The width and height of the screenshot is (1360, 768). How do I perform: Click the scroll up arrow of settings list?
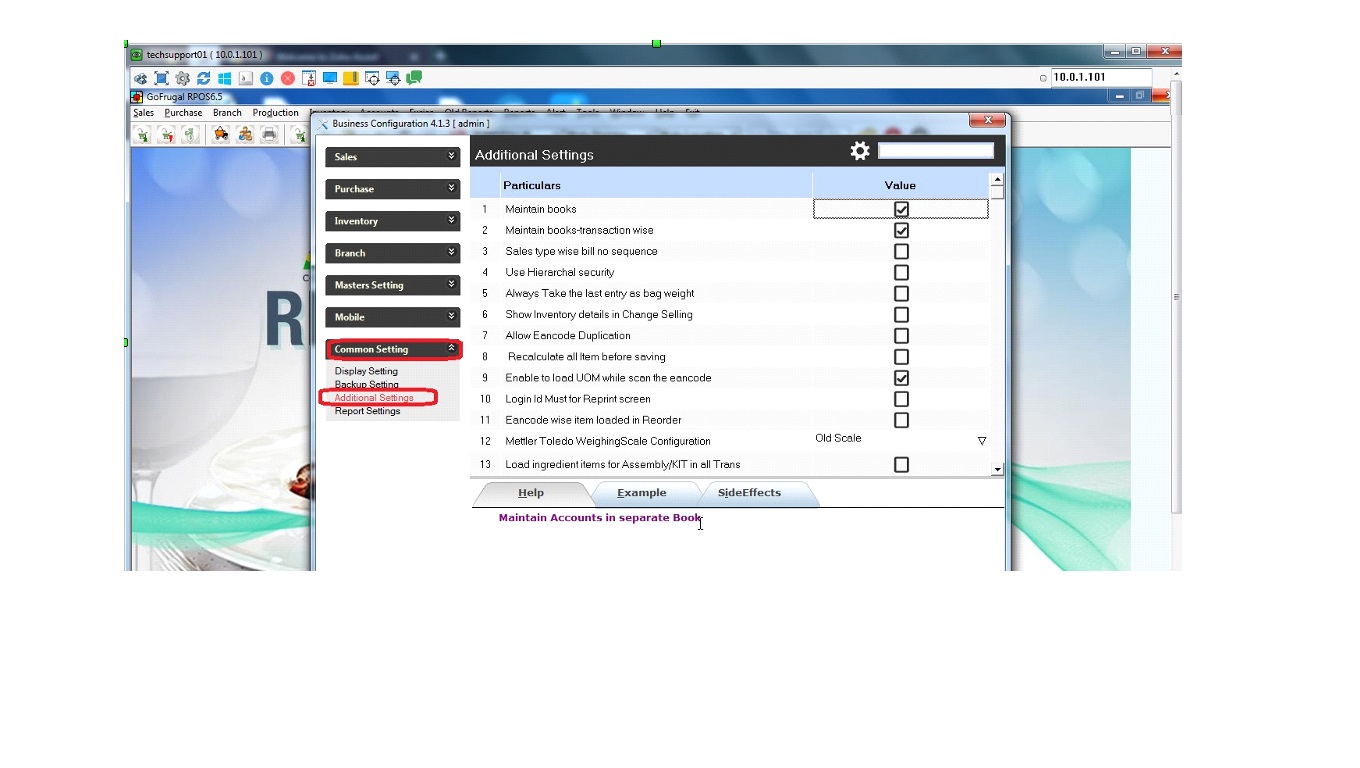(x=997, y=180)
